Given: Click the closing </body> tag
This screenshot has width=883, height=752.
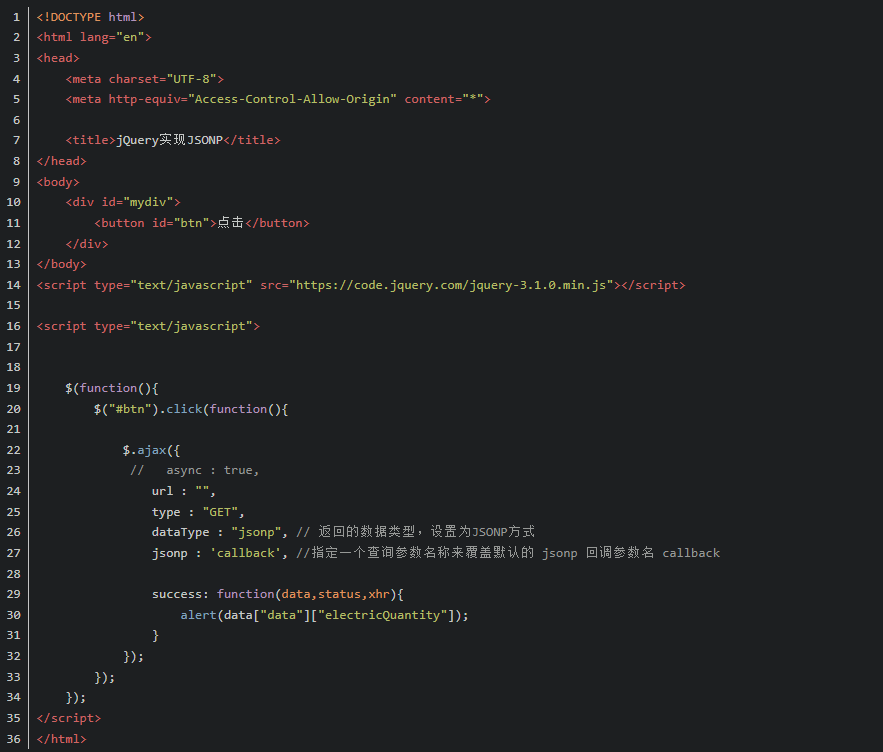Looking at the screenshot, I should coord(61,264).
